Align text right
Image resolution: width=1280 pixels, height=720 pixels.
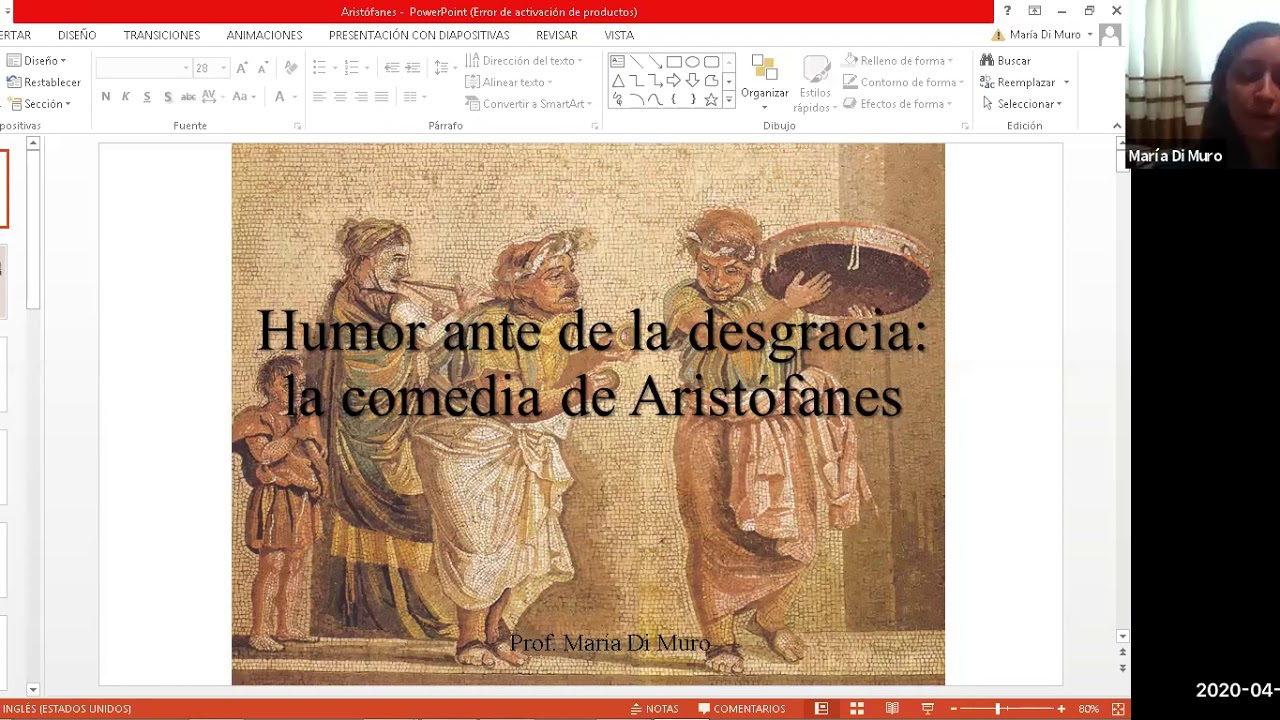pyautogui.click(x=361, y=97)
